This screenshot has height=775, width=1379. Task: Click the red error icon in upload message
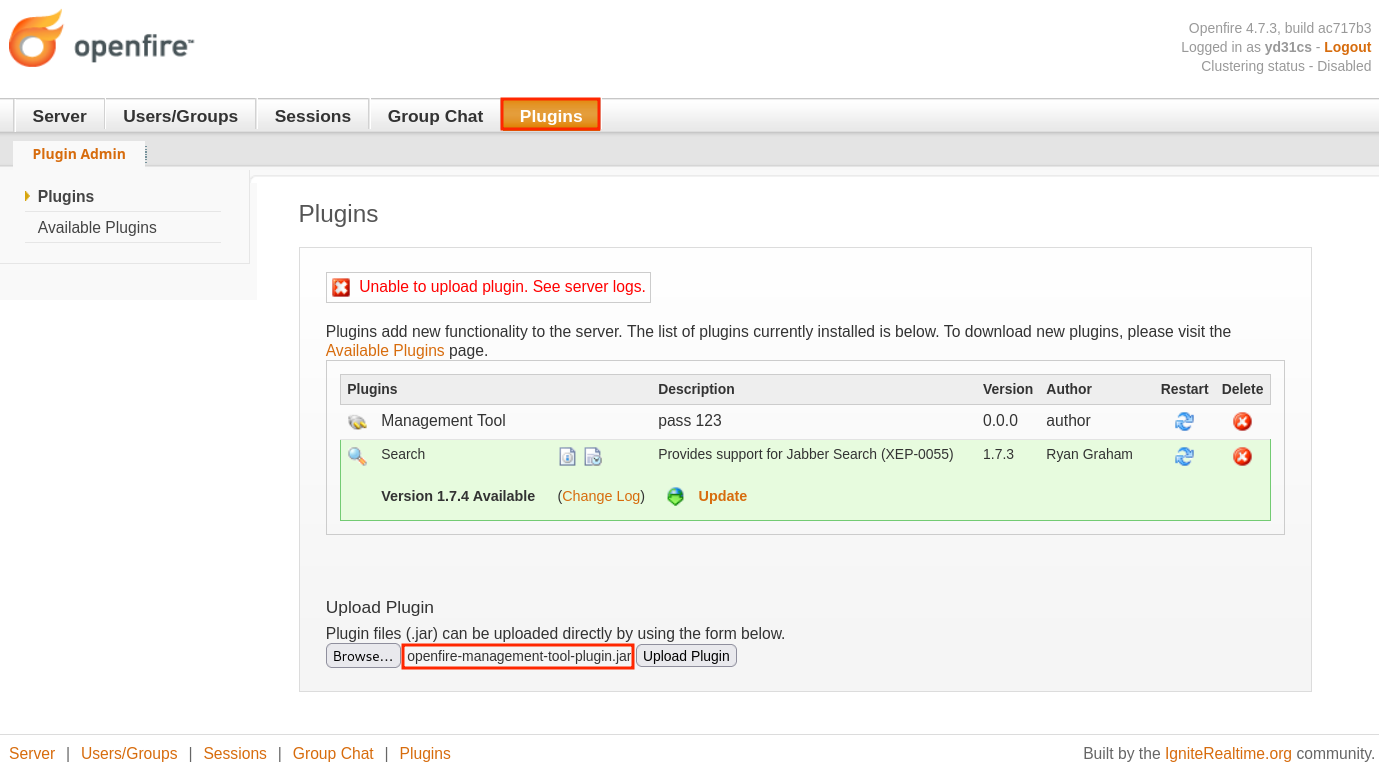(x=341, y=287)
